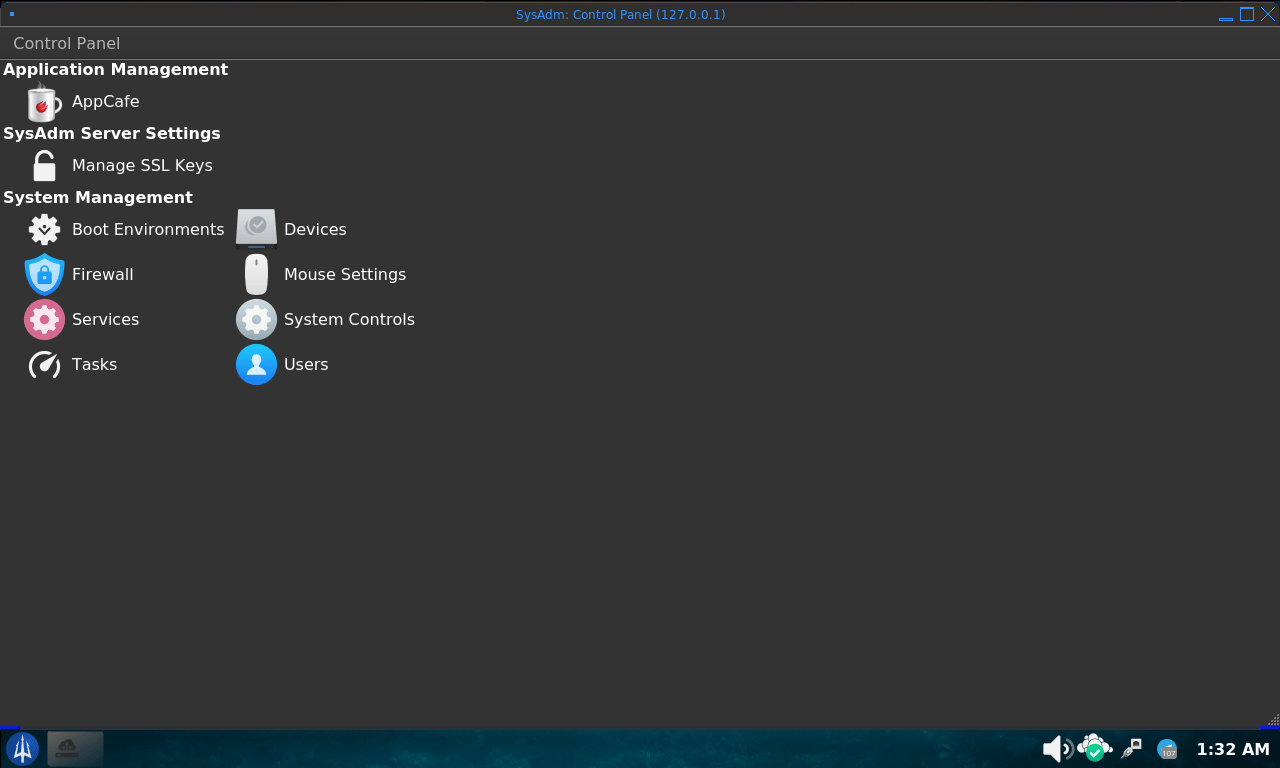Viewport: 1280px width, 768px height.
Task: Click the network connection tray icon
Action: pyautogui.click(x=1132, y=748)
